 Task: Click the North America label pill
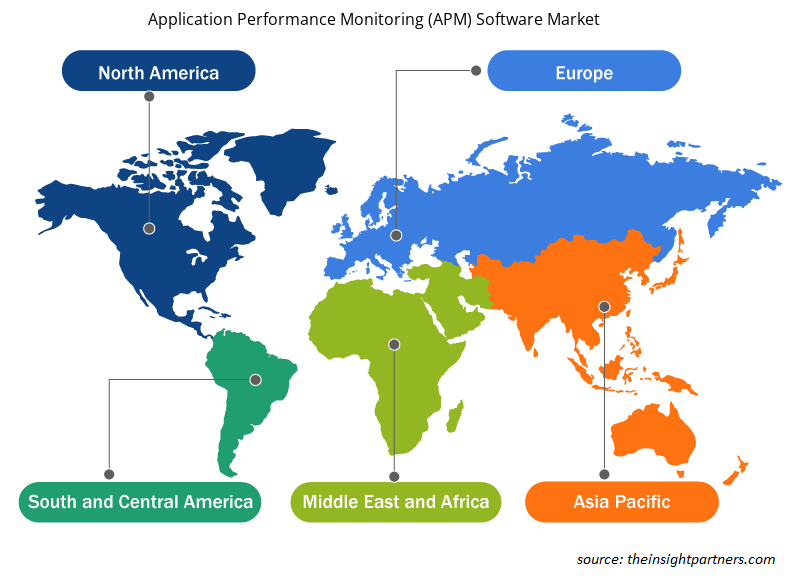point(159,71)
